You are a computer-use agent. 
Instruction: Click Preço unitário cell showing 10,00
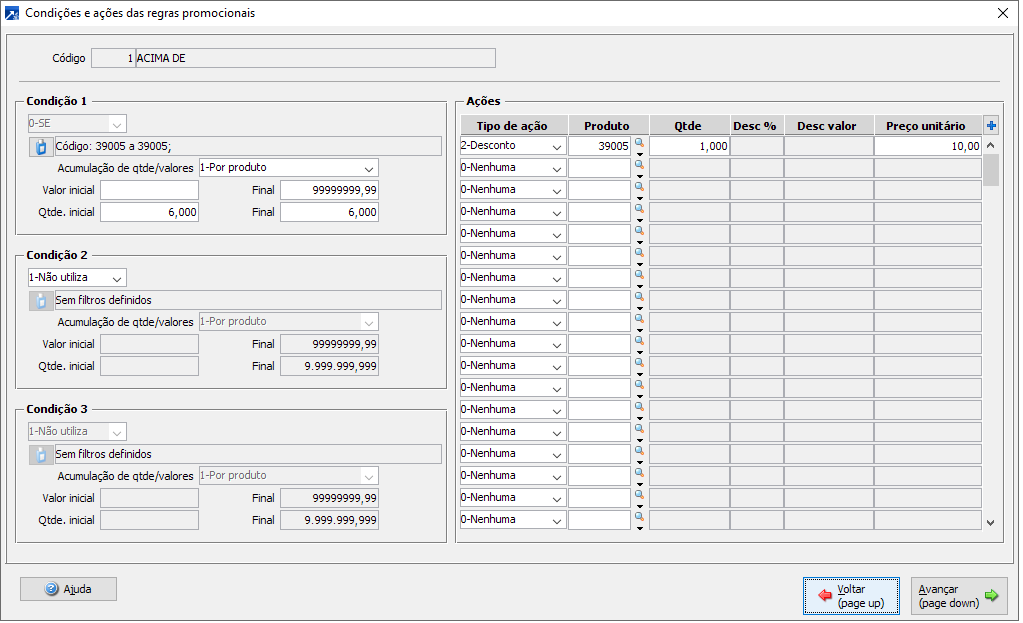927,146
